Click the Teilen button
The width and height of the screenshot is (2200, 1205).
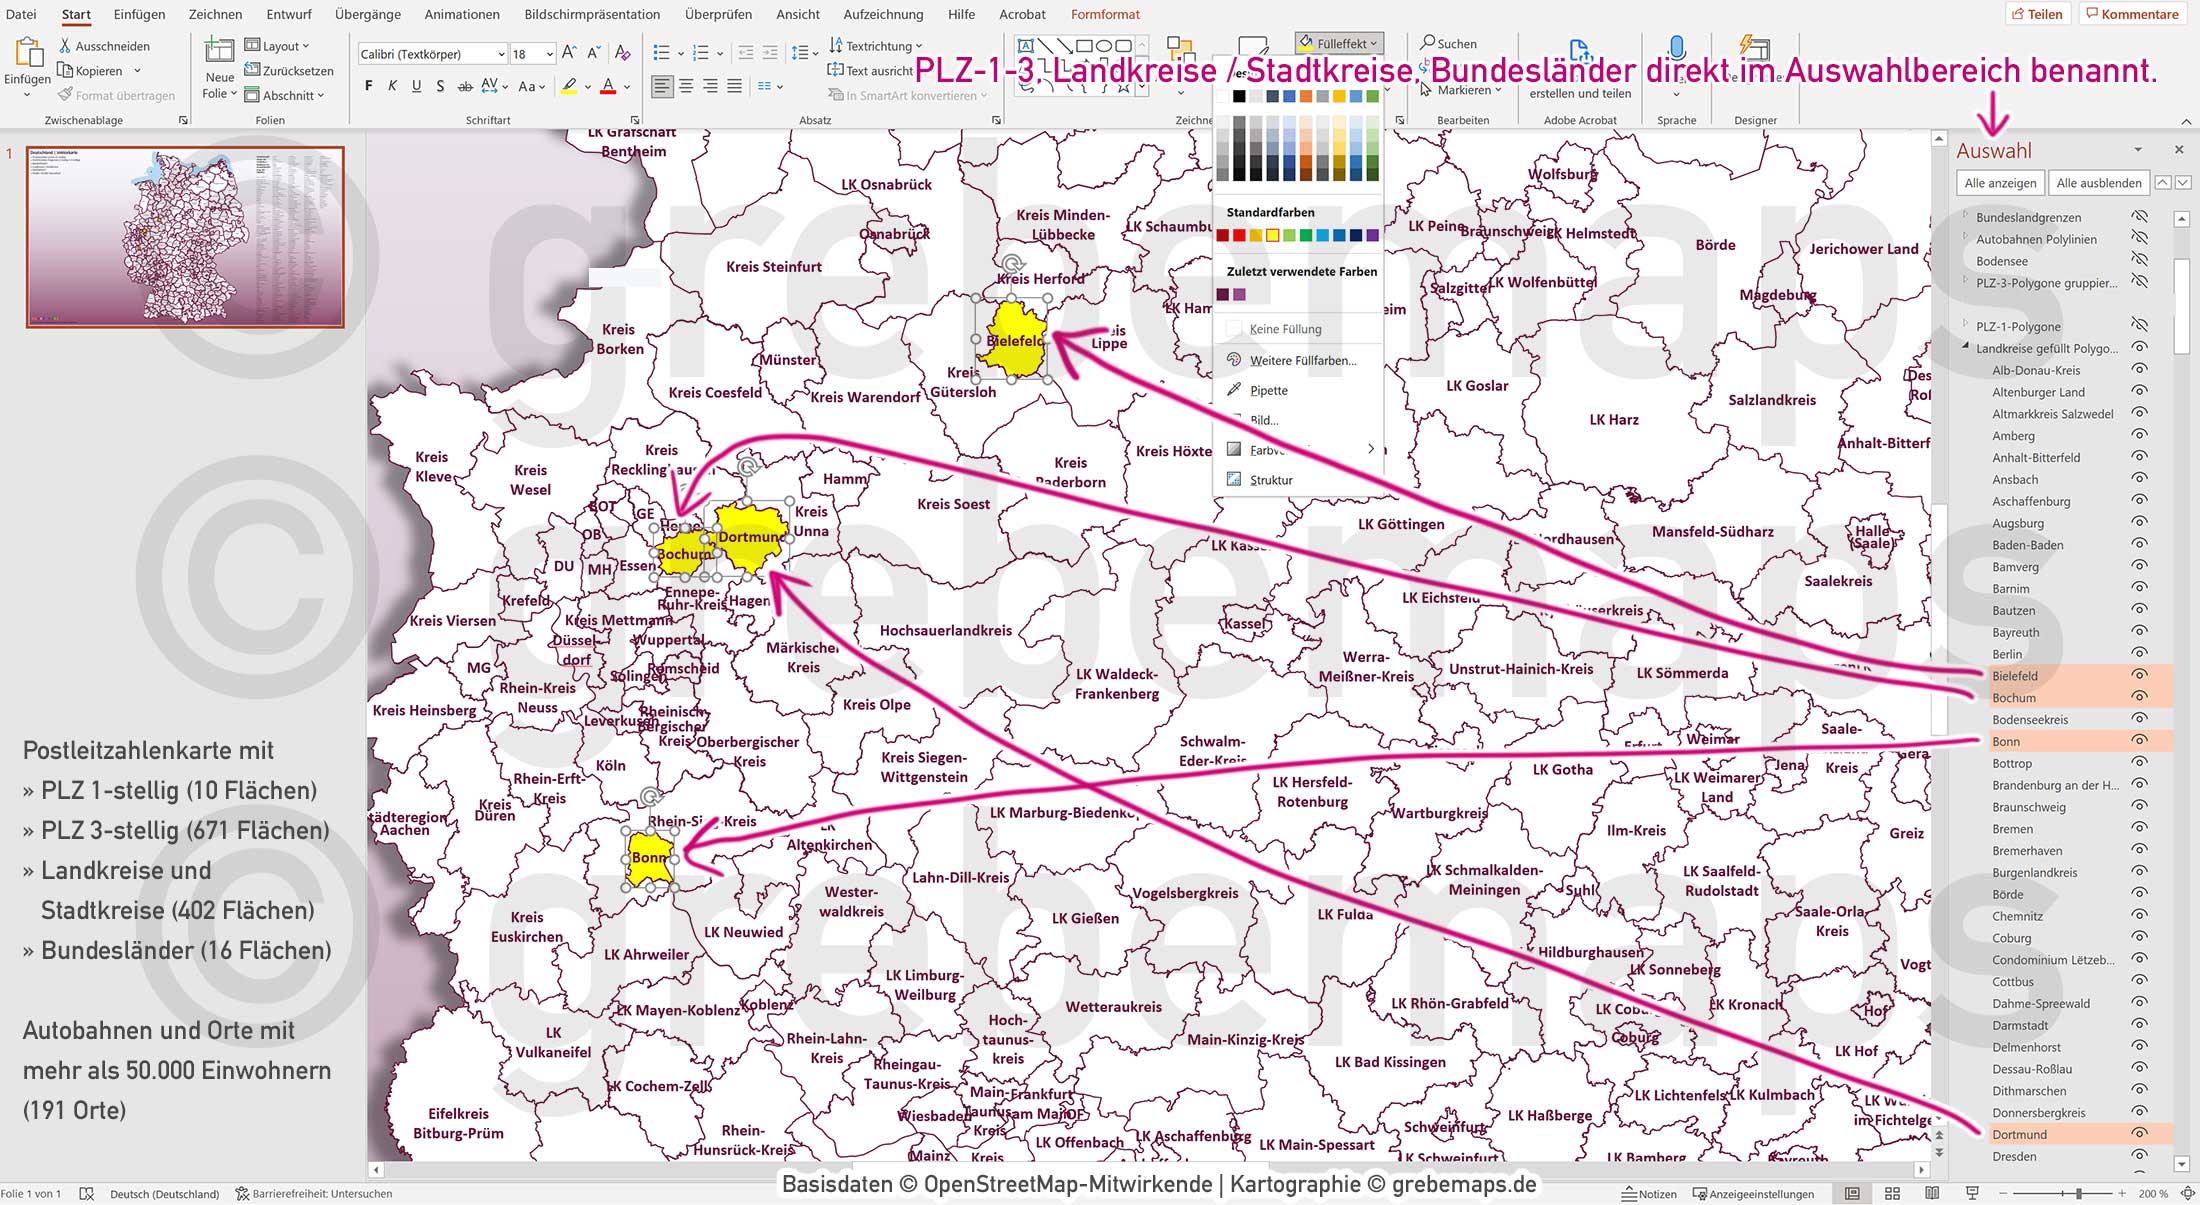point(2037,14)
